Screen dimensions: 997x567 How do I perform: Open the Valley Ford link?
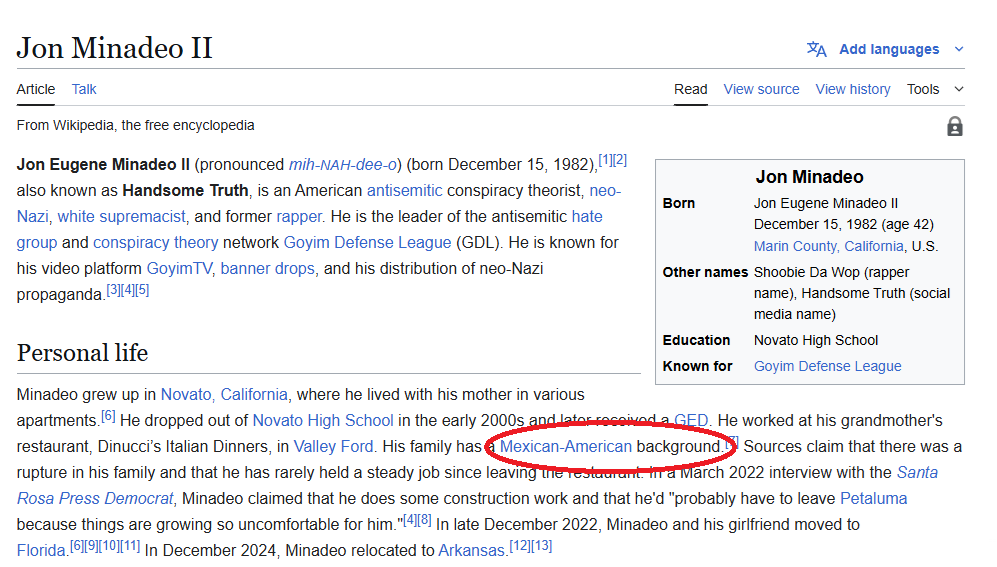click(x=333, y=447)
